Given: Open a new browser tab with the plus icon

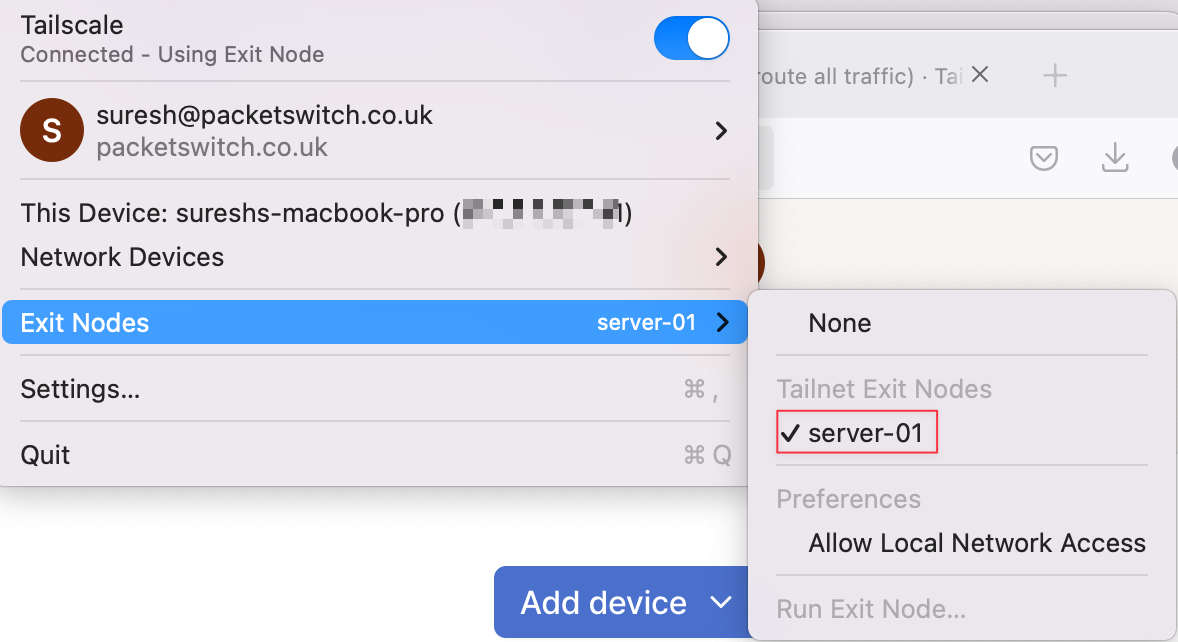Looking at the screenshot, I should (x=1055, y=74).
